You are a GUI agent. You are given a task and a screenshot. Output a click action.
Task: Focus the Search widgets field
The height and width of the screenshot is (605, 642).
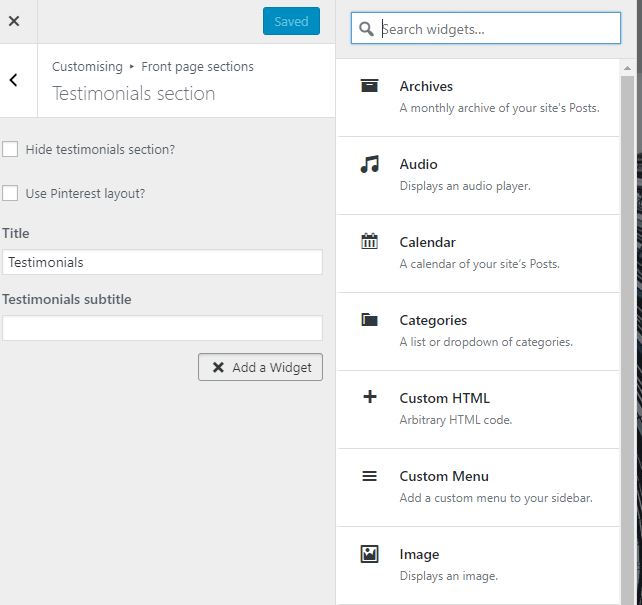click(x=497, y=29)
